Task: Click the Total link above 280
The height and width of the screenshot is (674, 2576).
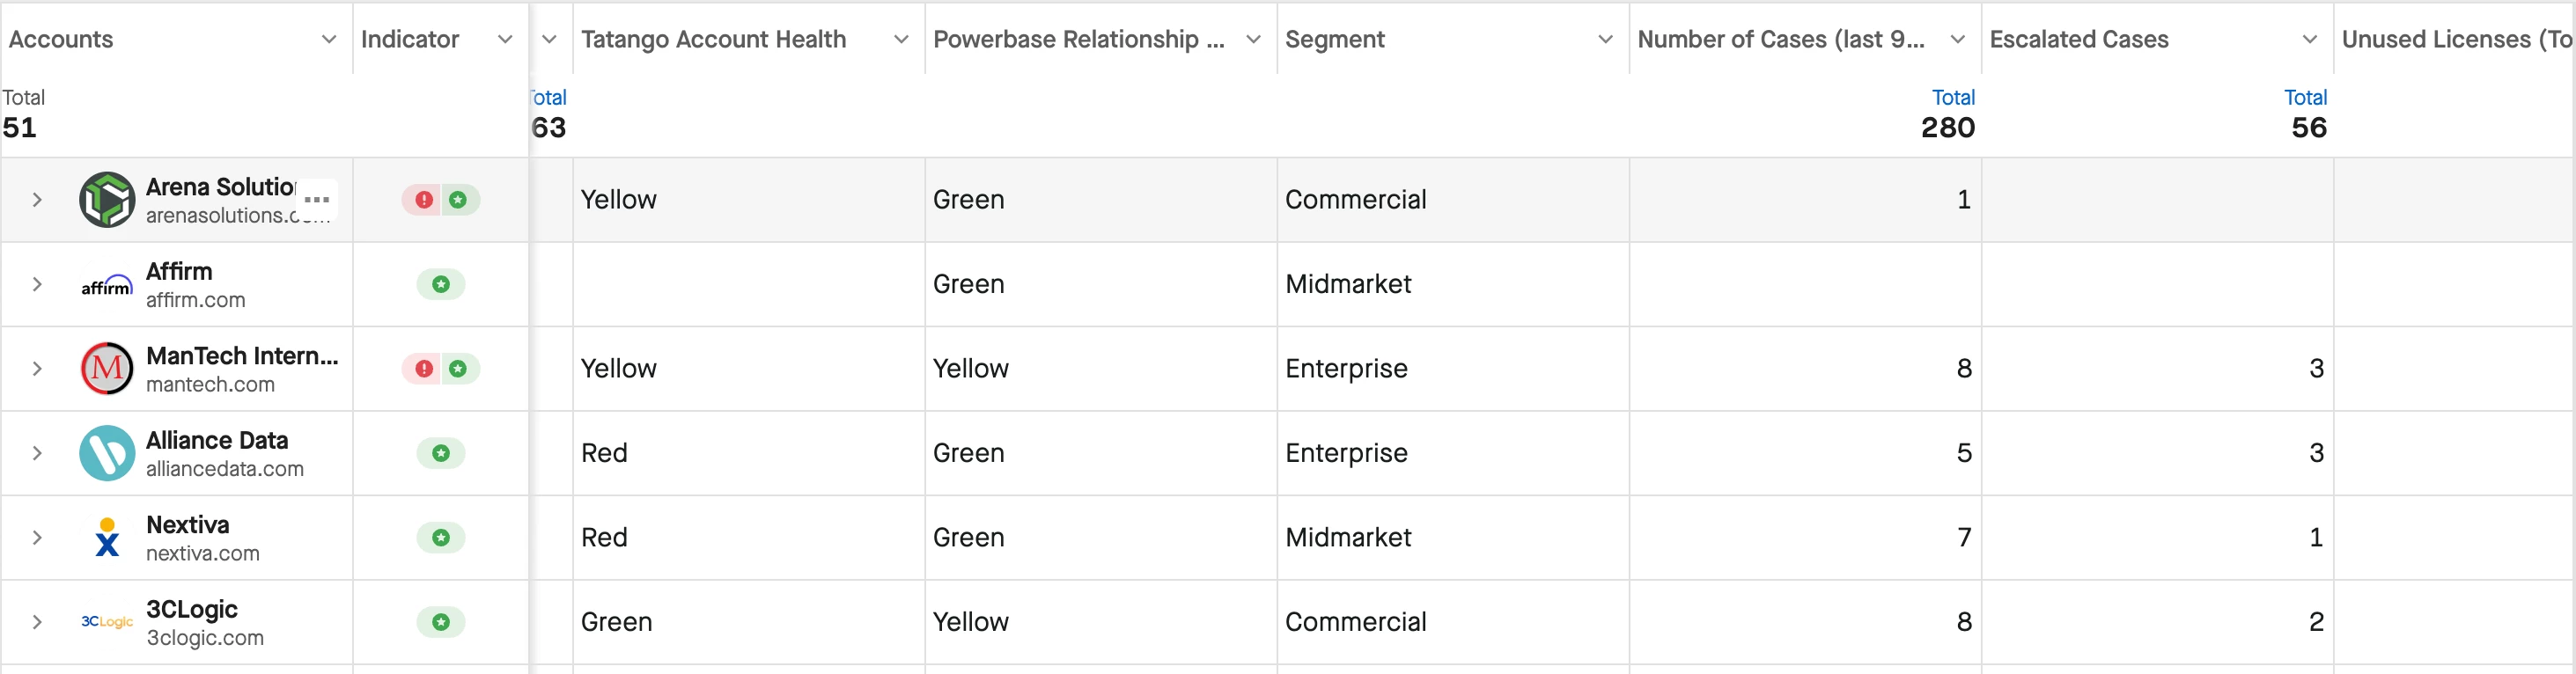Action: point(1952,97)
